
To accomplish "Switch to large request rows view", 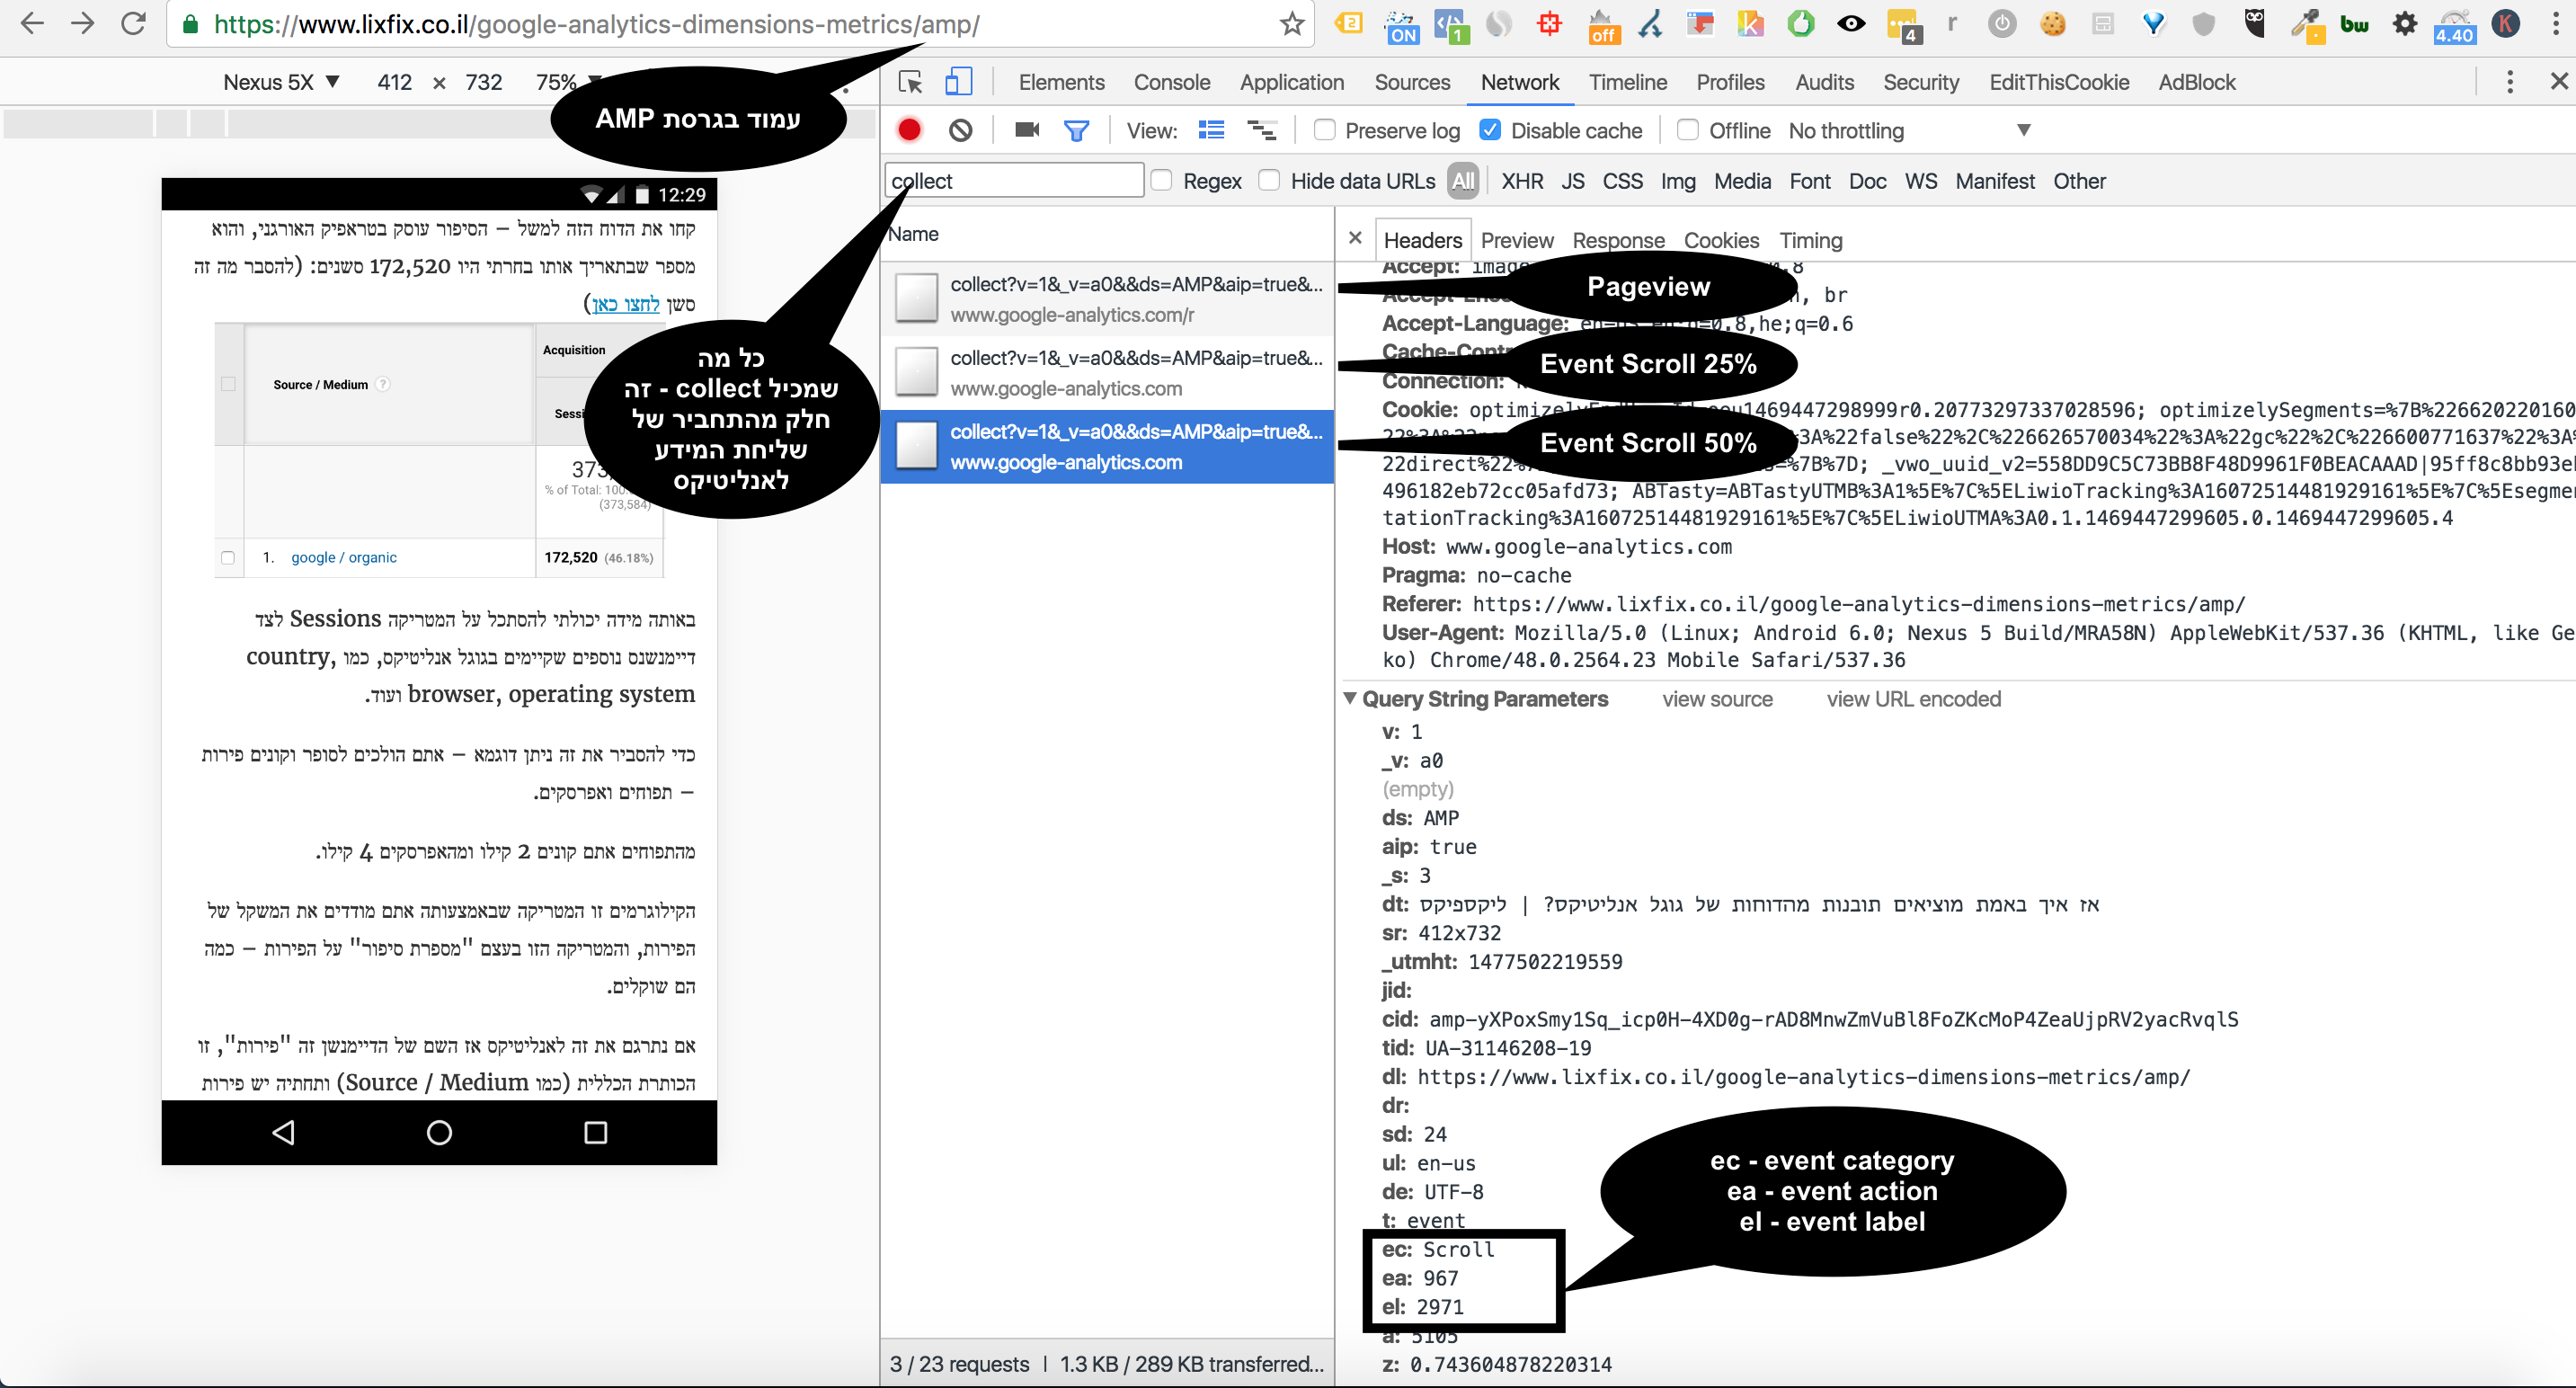I will pos(1211,130).
